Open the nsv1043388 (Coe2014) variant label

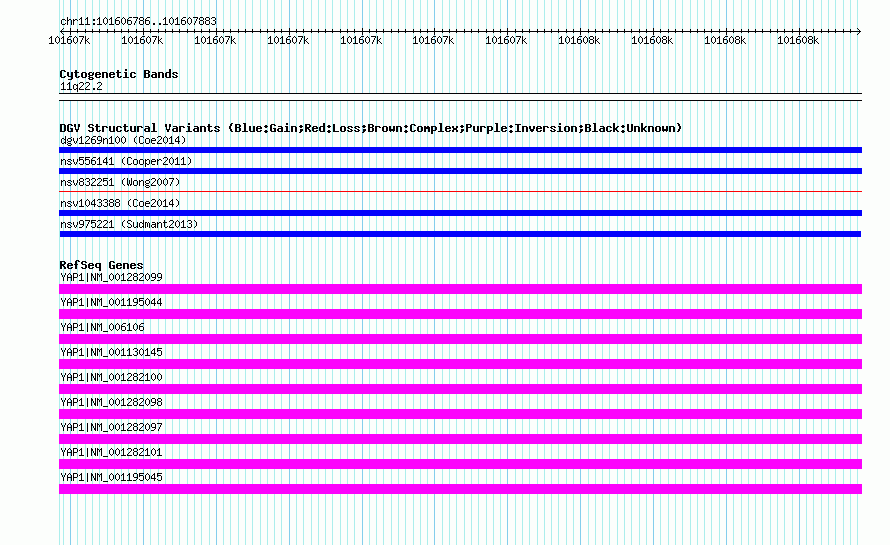[120, 203]
